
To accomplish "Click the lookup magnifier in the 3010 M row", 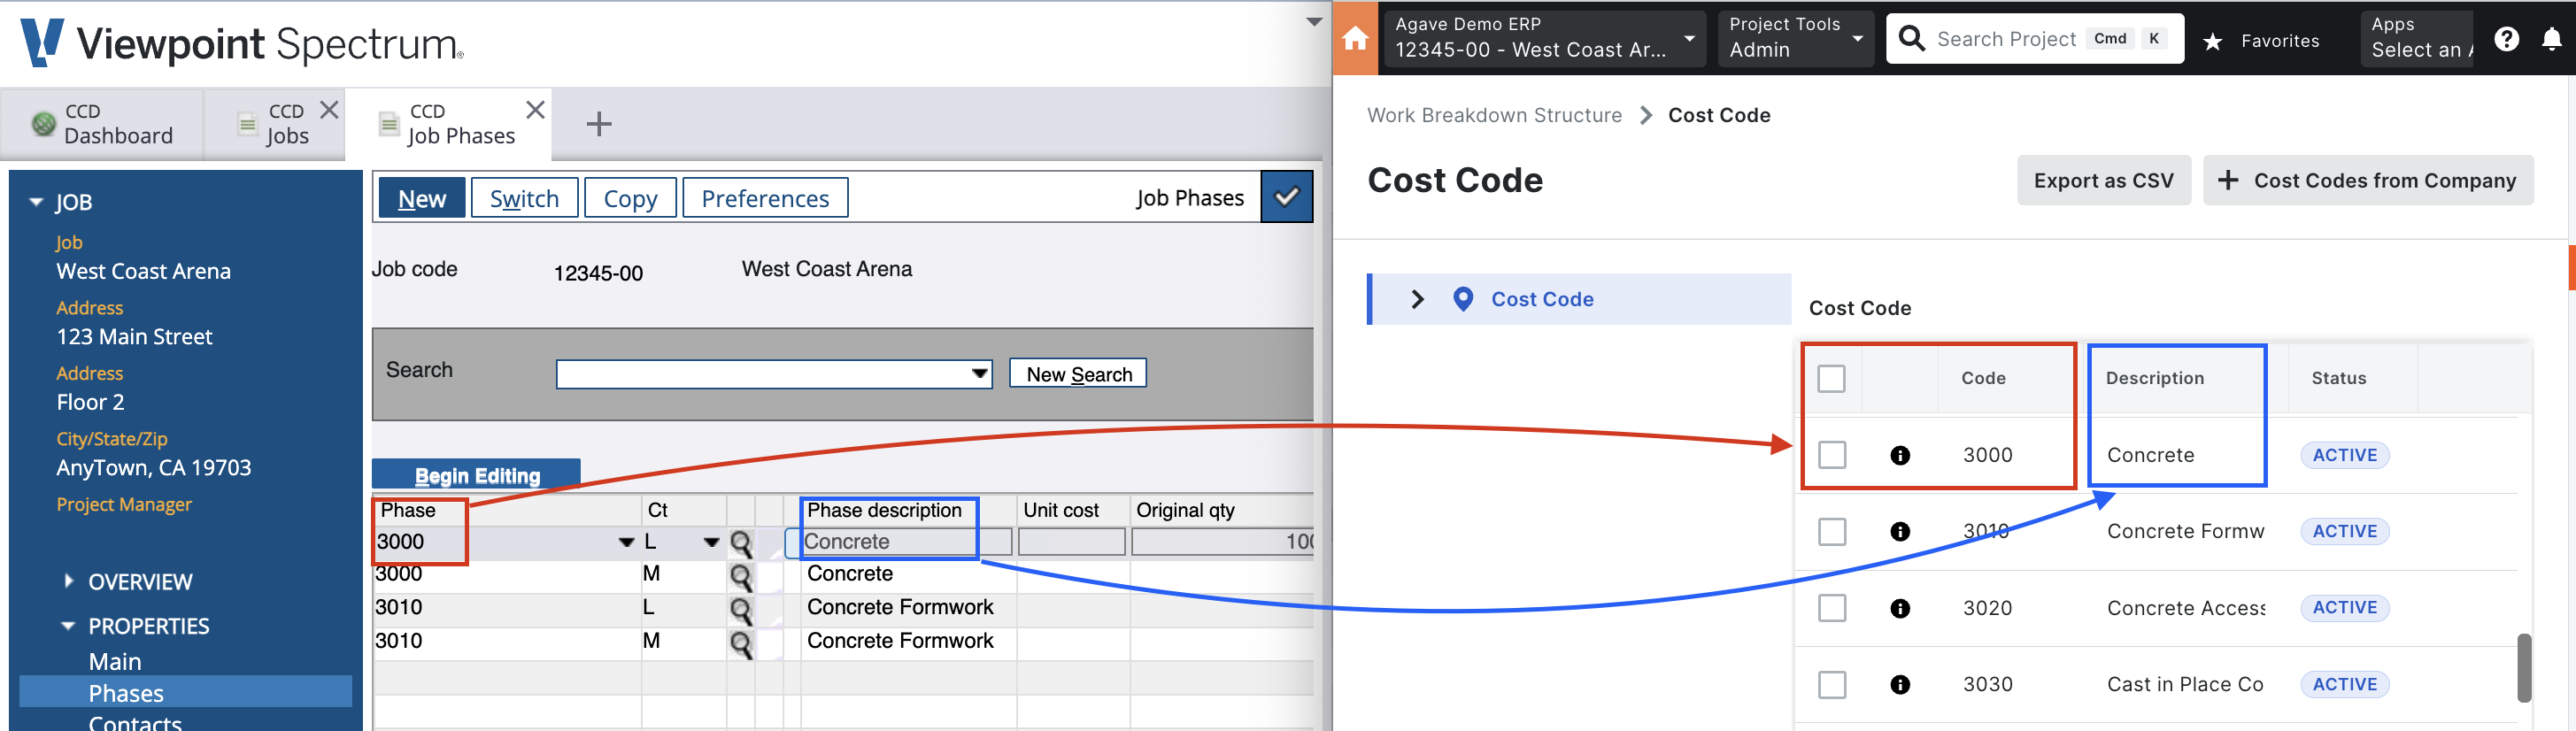I will (x=740, y=644).
